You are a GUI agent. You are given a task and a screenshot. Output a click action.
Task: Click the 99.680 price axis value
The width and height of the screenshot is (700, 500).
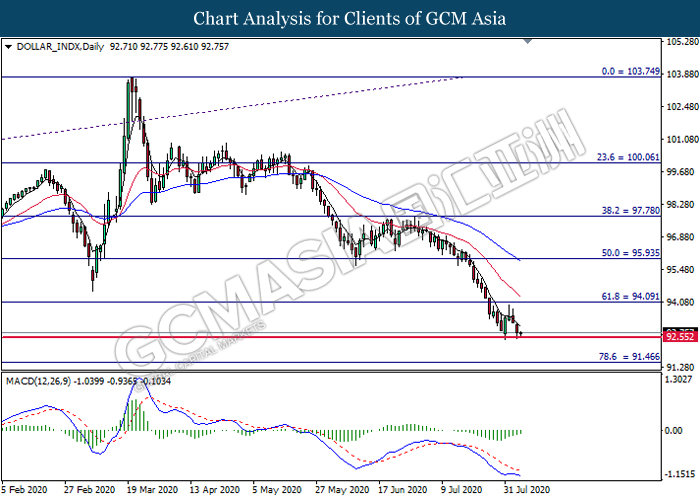tap(680, 172)
